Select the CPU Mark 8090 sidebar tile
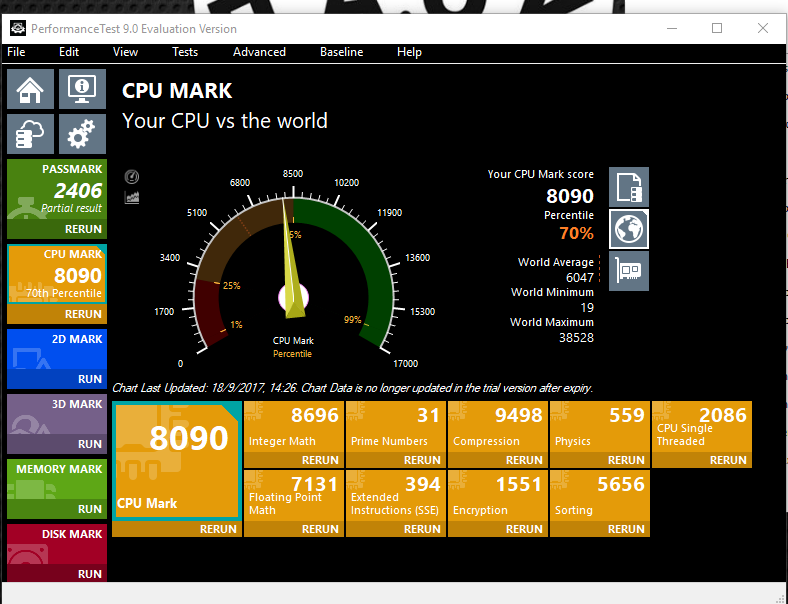This screenshot has height=604, width=788. click(x=57, y=274)
